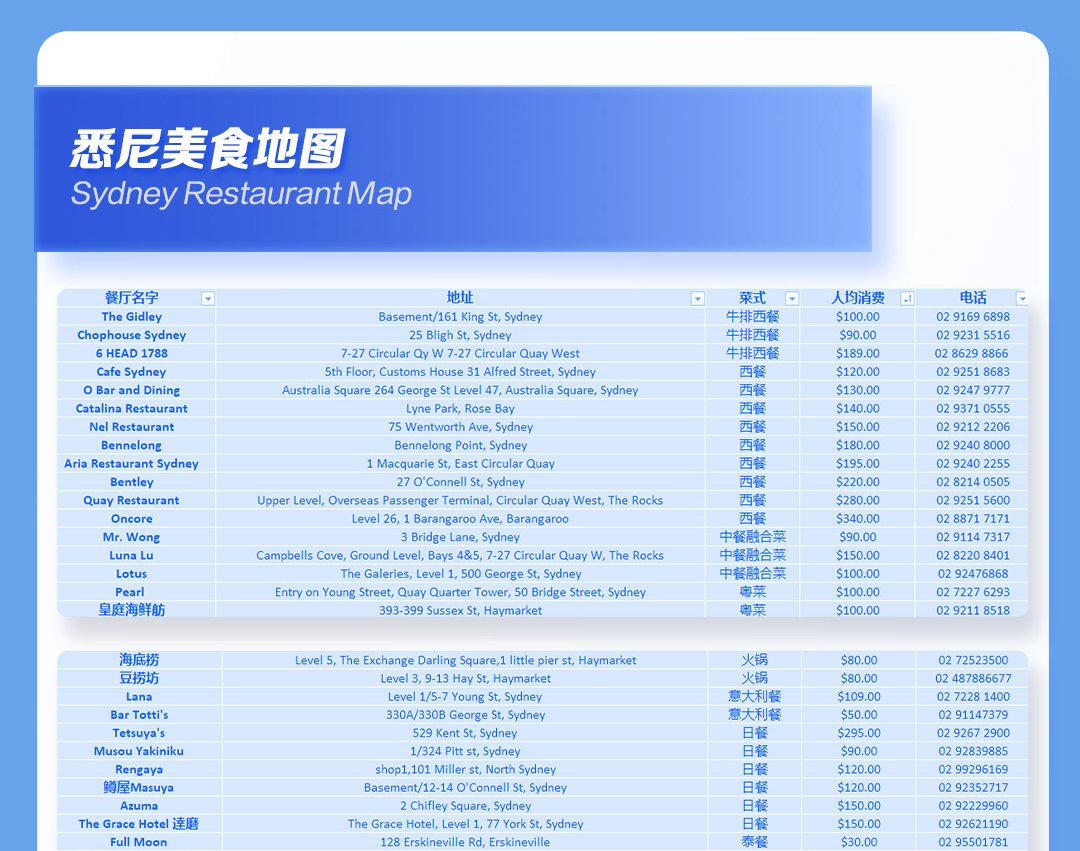
Task: Click the 悉尼美食地图 title banner
Action: (x=208, y=149)
